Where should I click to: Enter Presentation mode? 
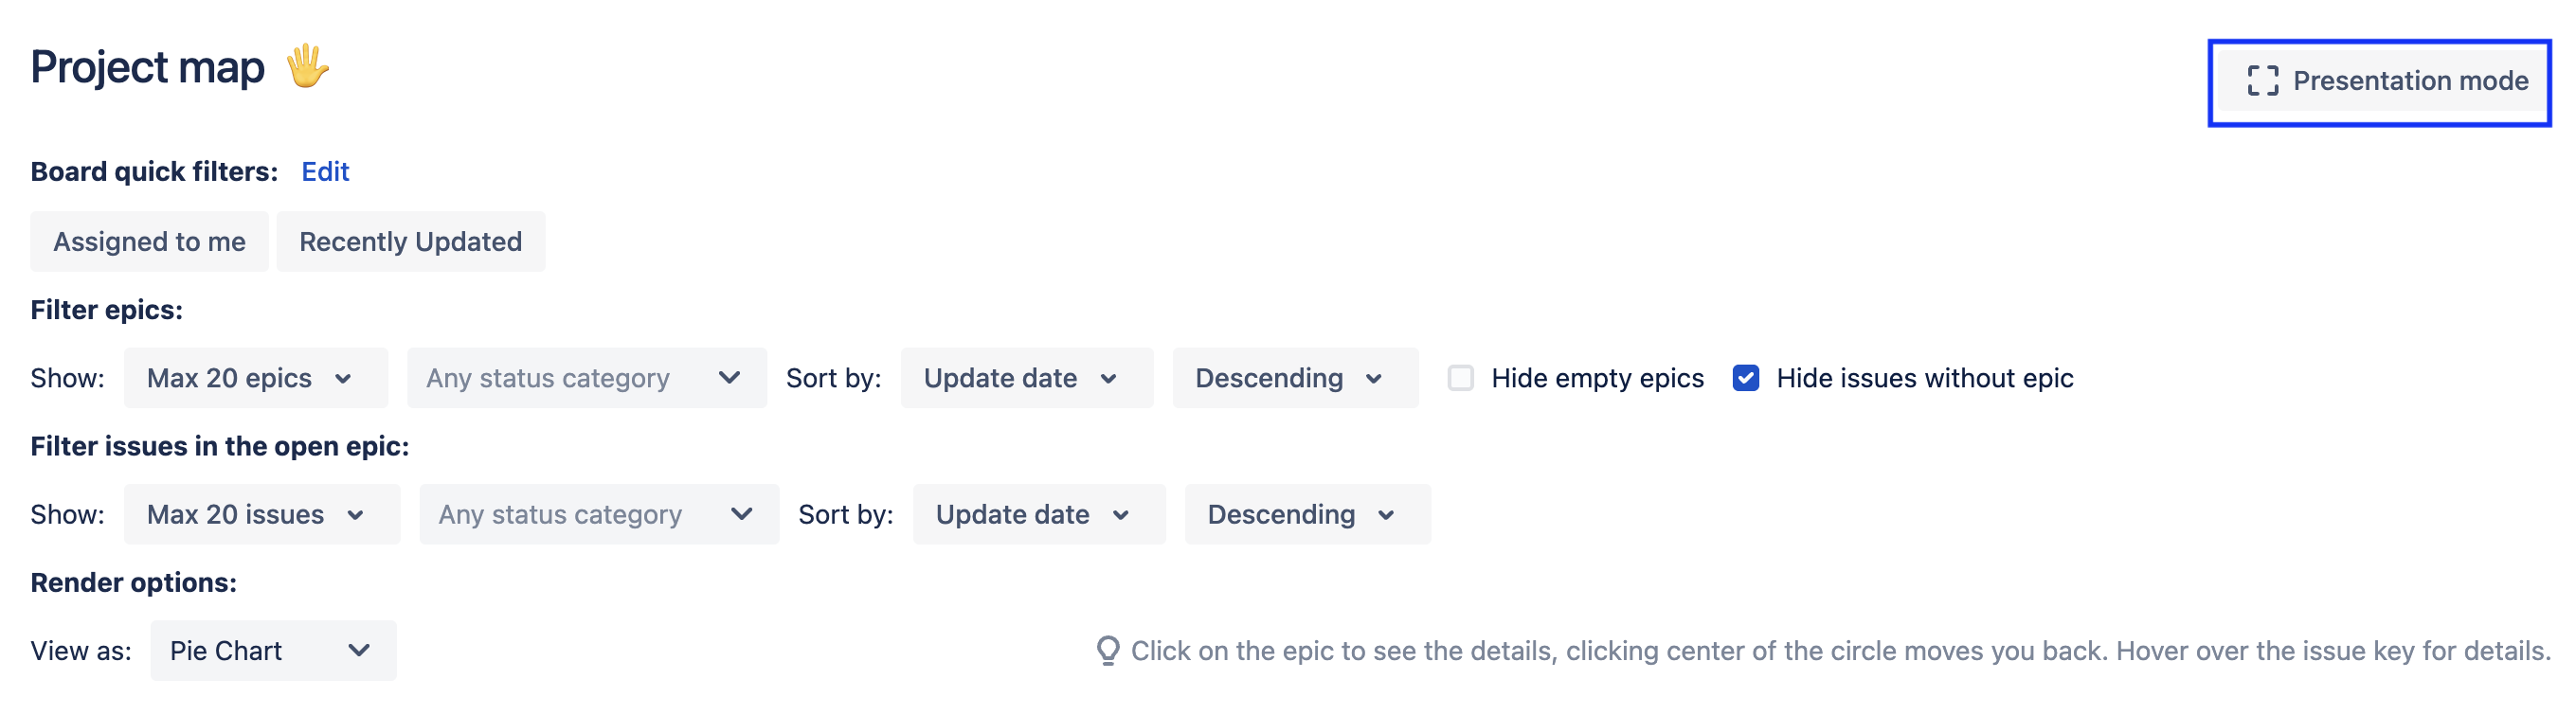tap(2380, 82)
